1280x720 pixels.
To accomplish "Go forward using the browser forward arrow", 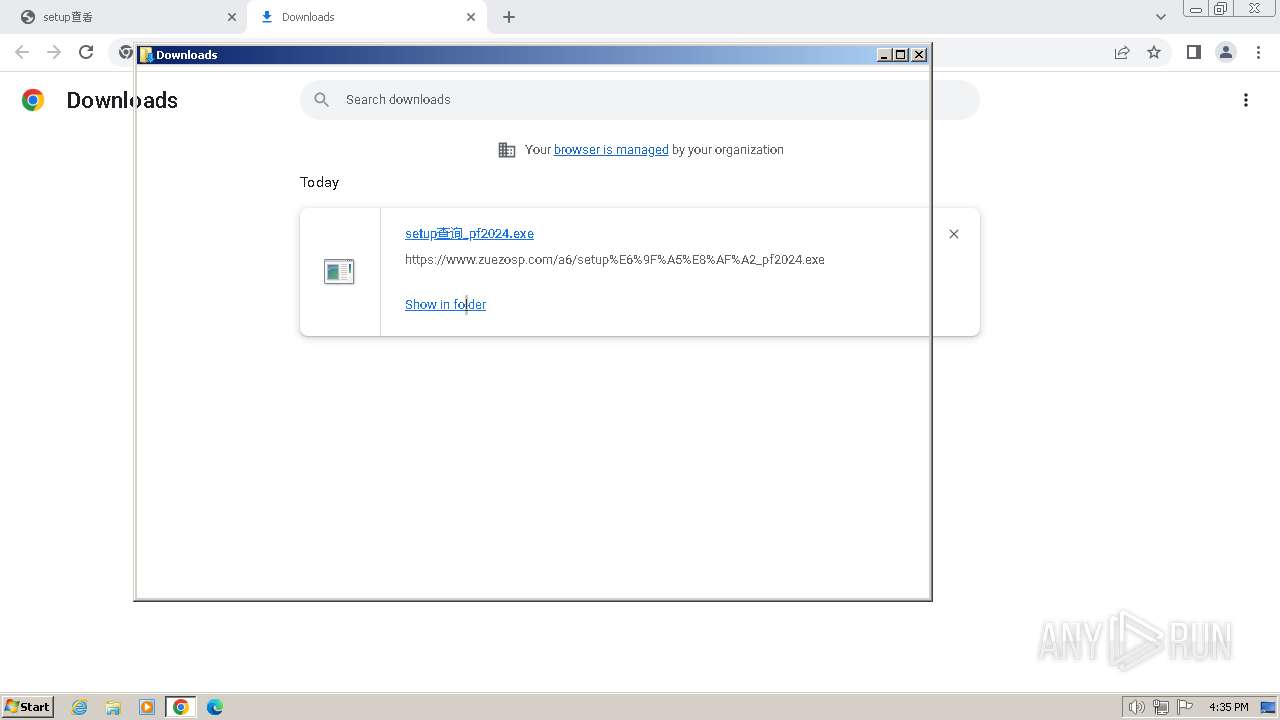I will pyautogui.click(x=54, y=52).
